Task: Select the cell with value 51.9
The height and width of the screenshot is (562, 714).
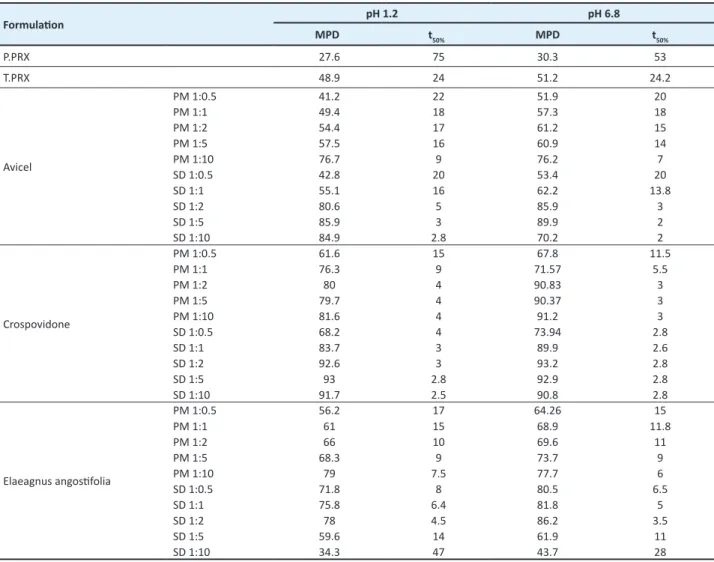Action: [x=547, y=97]
